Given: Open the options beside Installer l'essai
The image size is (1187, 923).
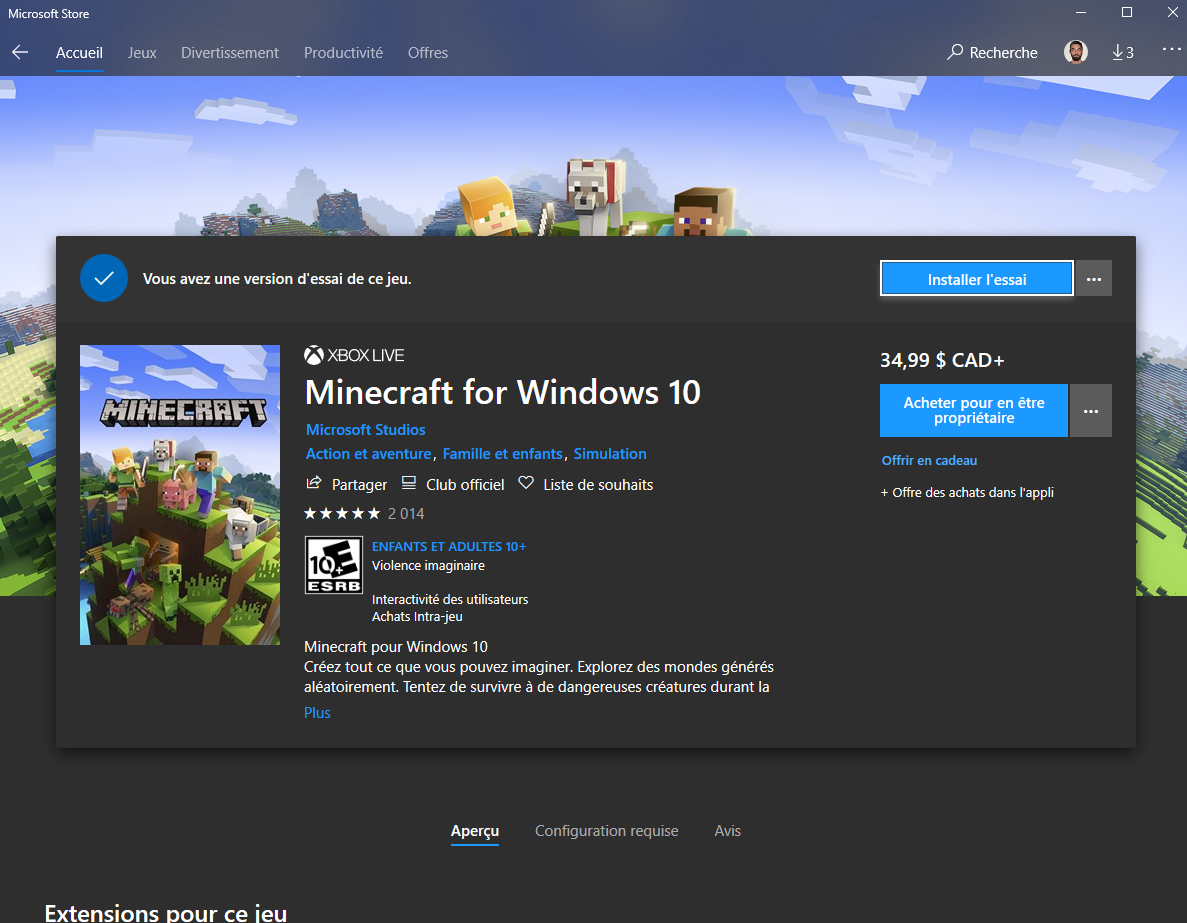Looking at the screenshot, I should (1094, 279).
